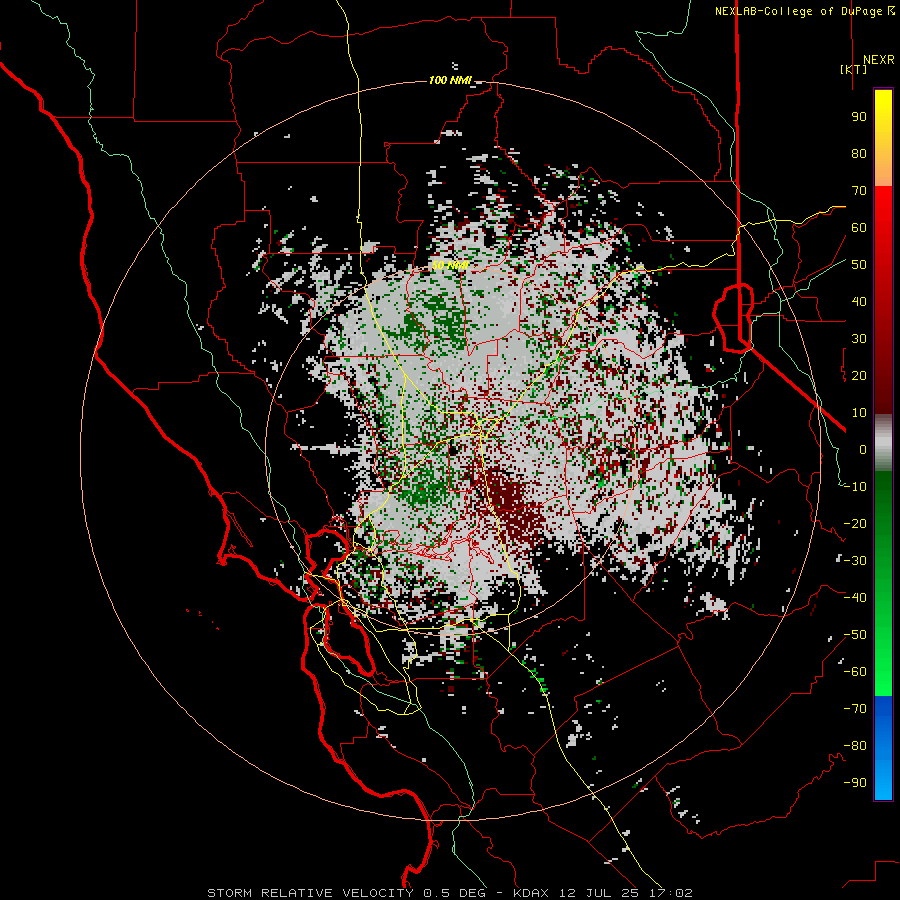Click the 70 value on the velocity scale
The height and width of the screenshot is (900, 900).
pos(859,191)
